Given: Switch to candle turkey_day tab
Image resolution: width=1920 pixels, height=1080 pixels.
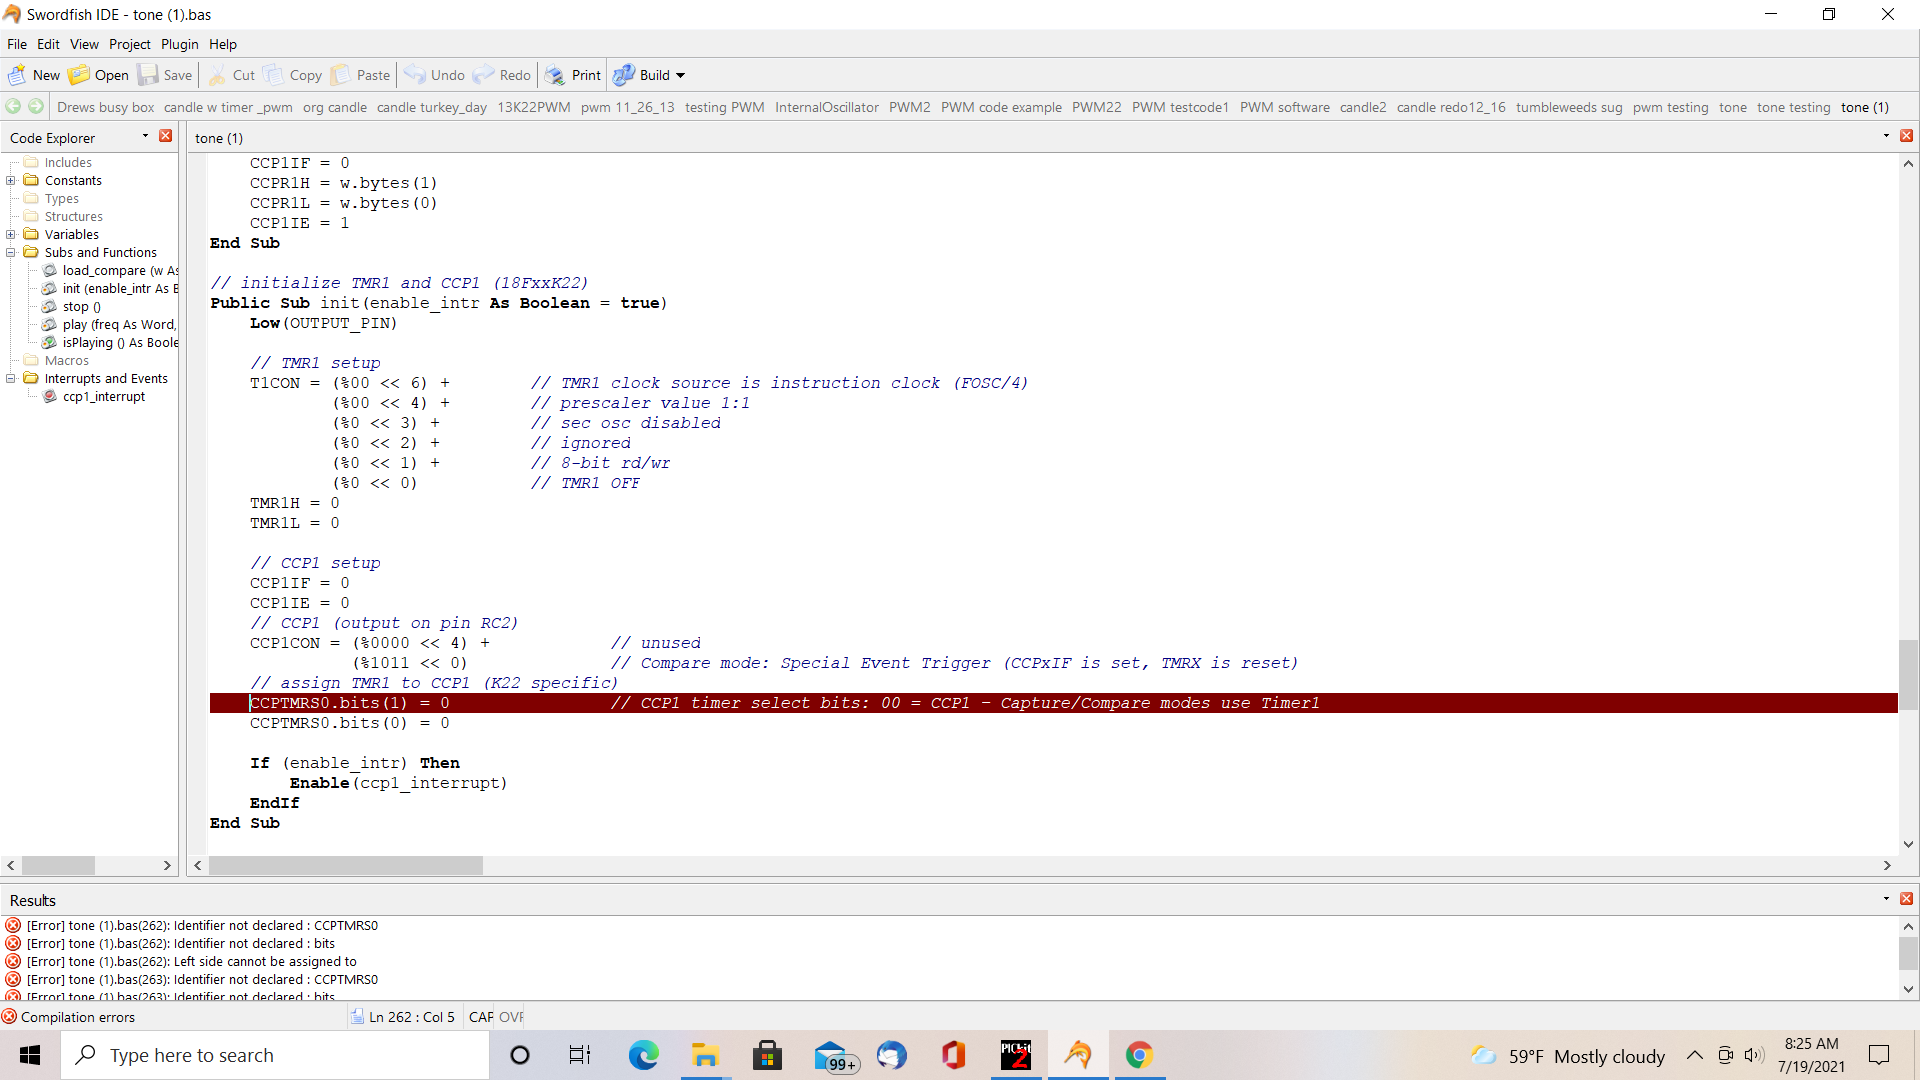Looking at the screenshot, I should pos(432,107).
